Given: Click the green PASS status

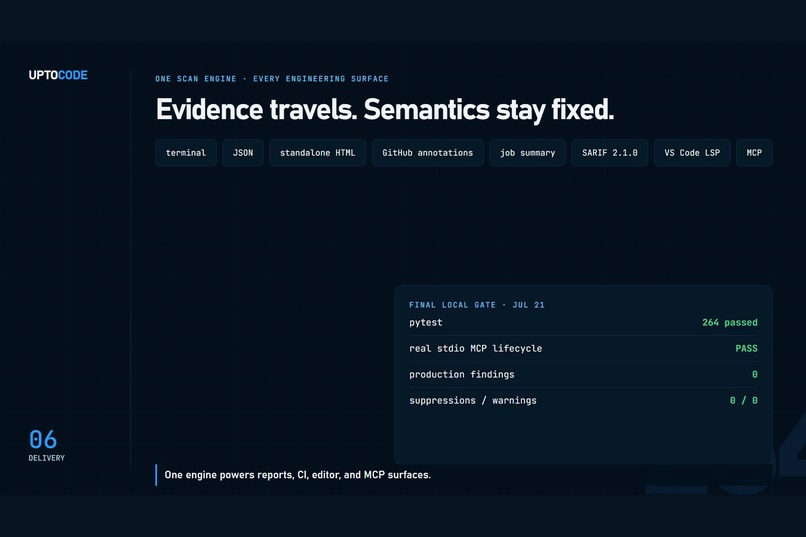Looking at the screenshot, I should 746,348.
